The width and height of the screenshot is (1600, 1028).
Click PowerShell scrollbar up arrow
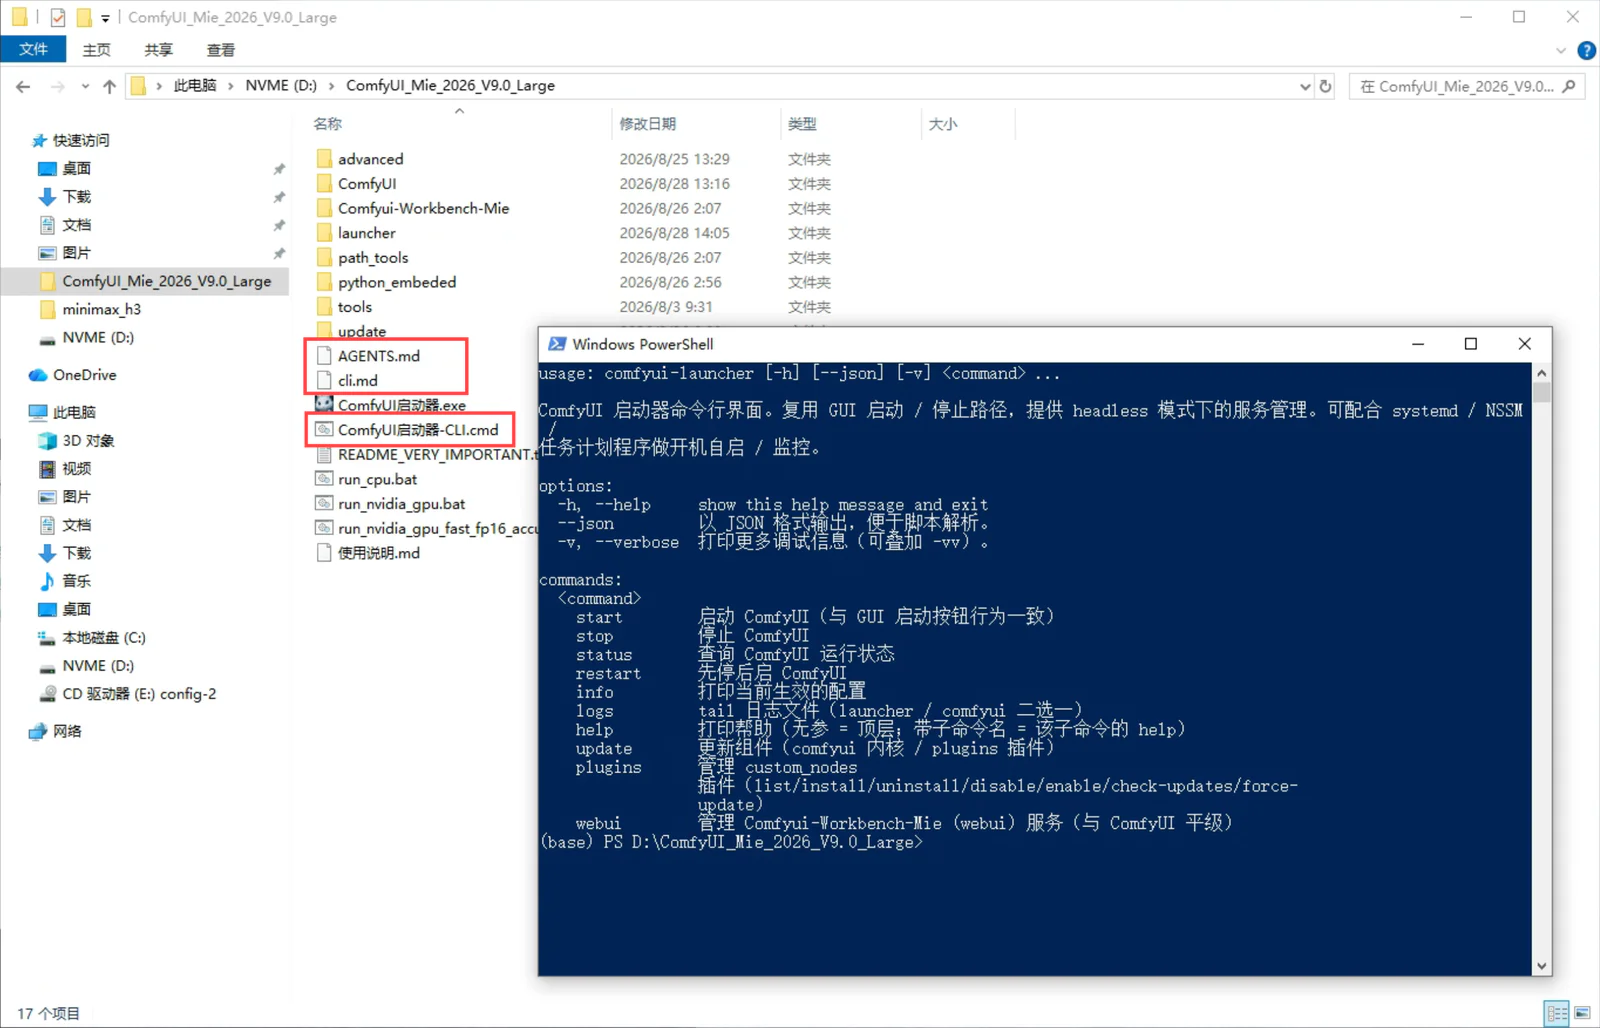pyautogui.click(x=1542, y=373)
